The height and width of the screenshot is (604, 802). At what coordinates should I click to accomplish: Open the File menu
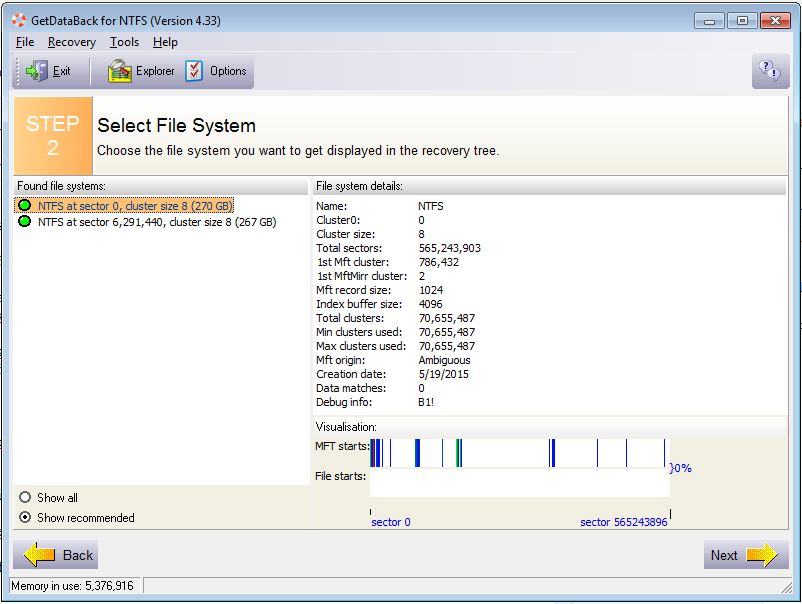click(25, 42)
